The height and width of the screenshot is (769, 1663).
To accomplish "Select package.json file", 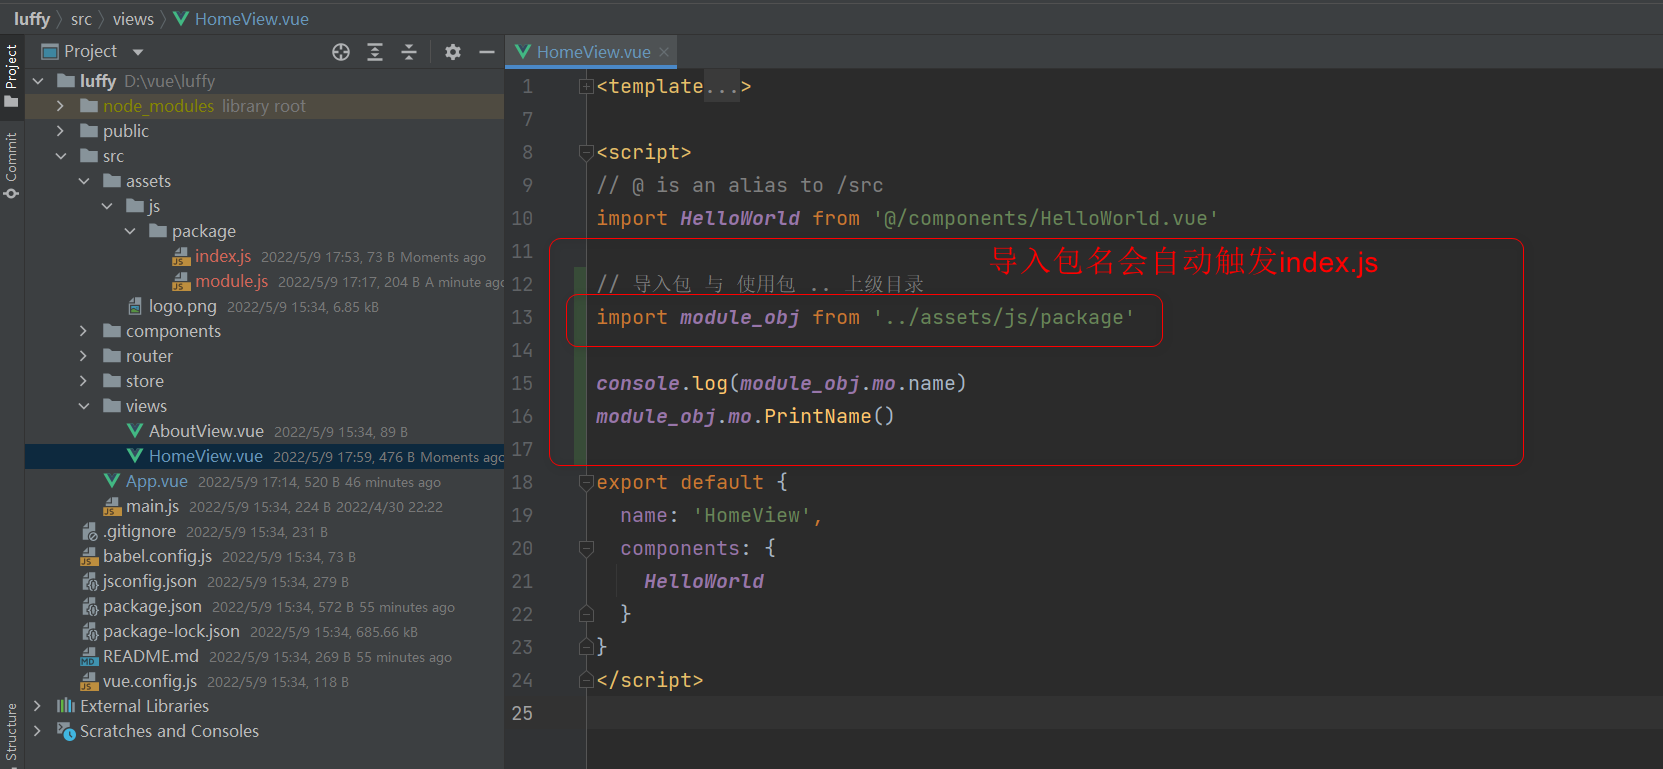I will (152, 606).
